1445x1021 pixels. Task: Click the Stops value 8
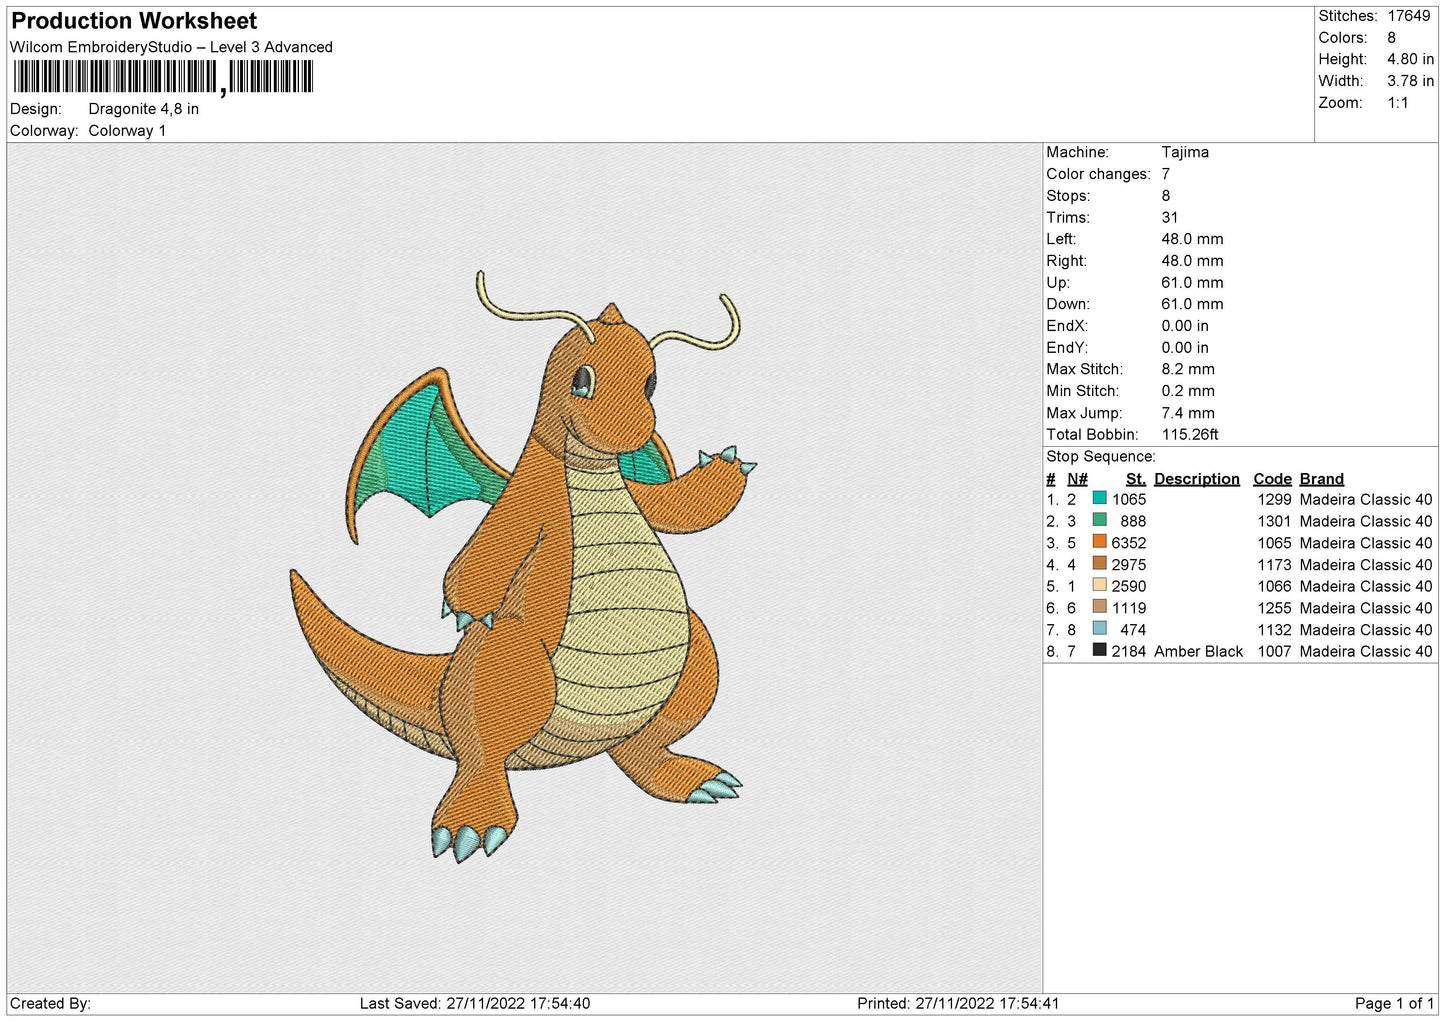tap(1166, 196)
